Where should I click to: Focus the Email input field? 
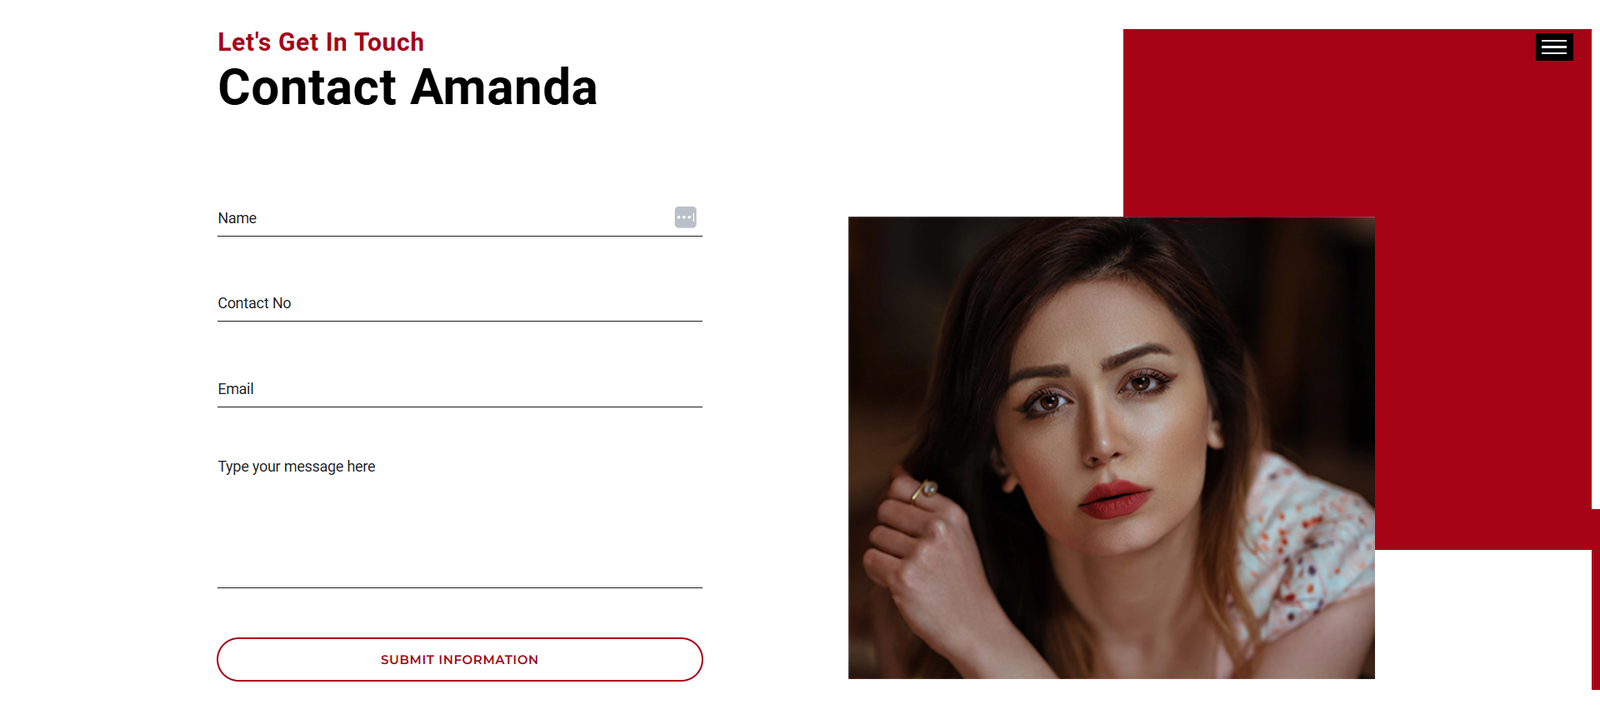click(x=460, y=389)
